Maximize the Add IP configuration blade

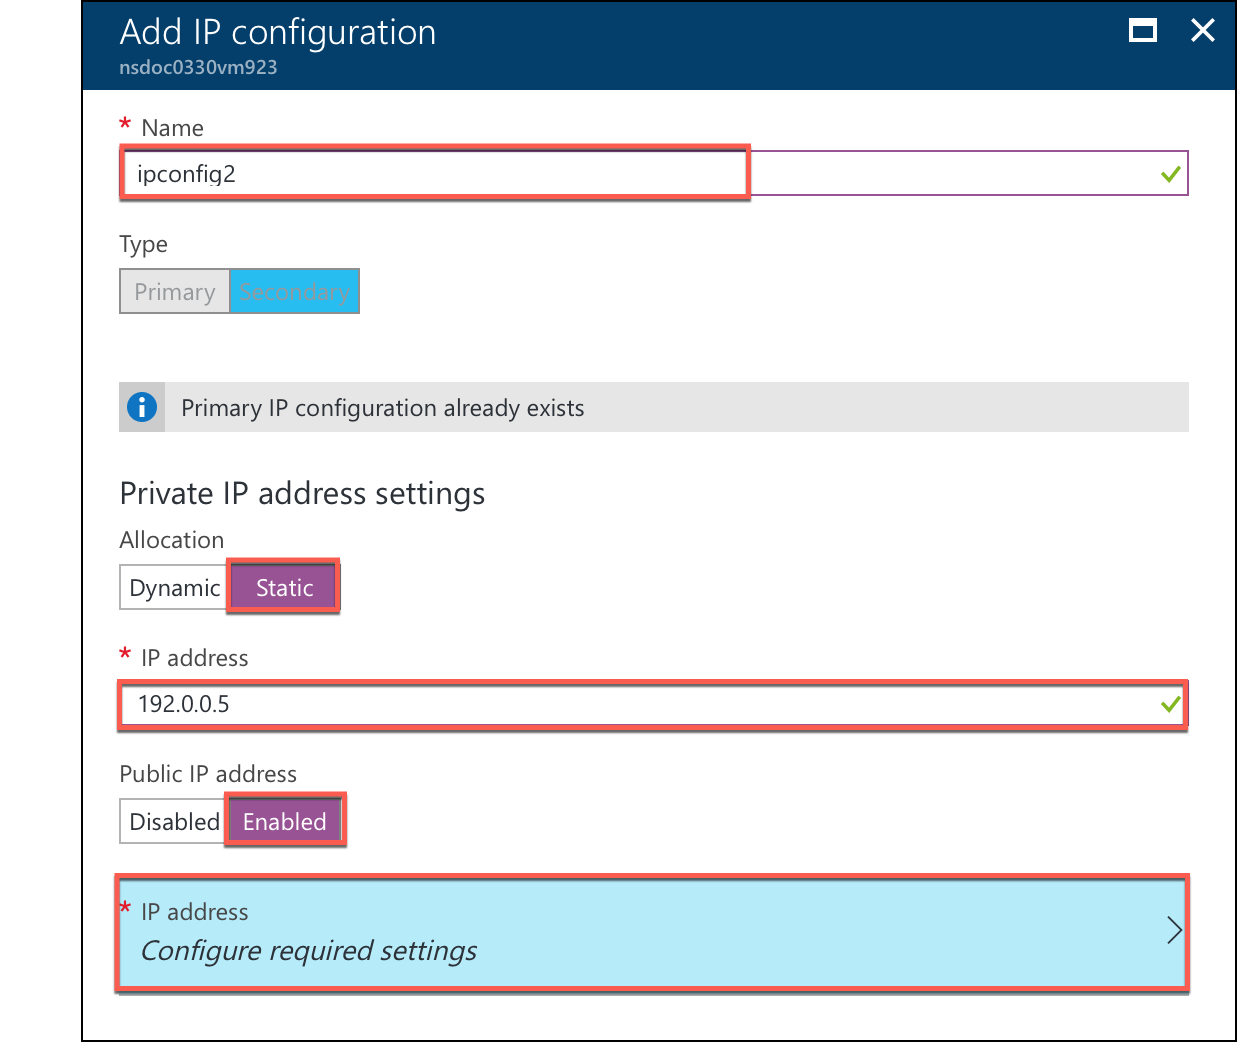(x=1142, y=31)
